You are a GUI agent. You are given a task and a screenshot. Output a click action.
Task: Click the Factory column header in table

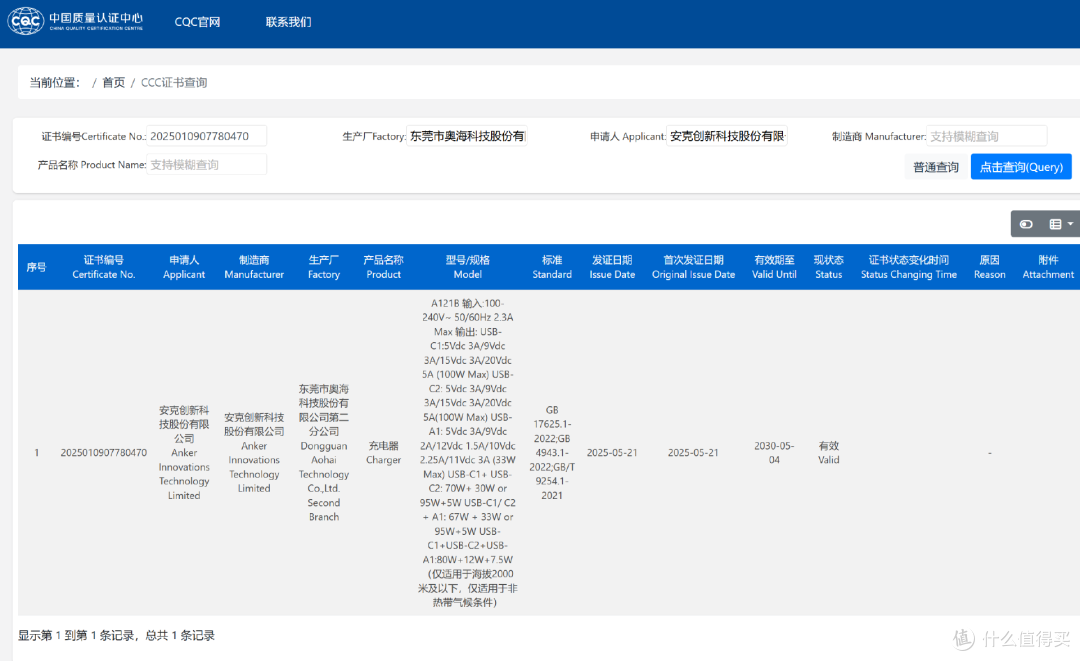click(x=324, y=267)
